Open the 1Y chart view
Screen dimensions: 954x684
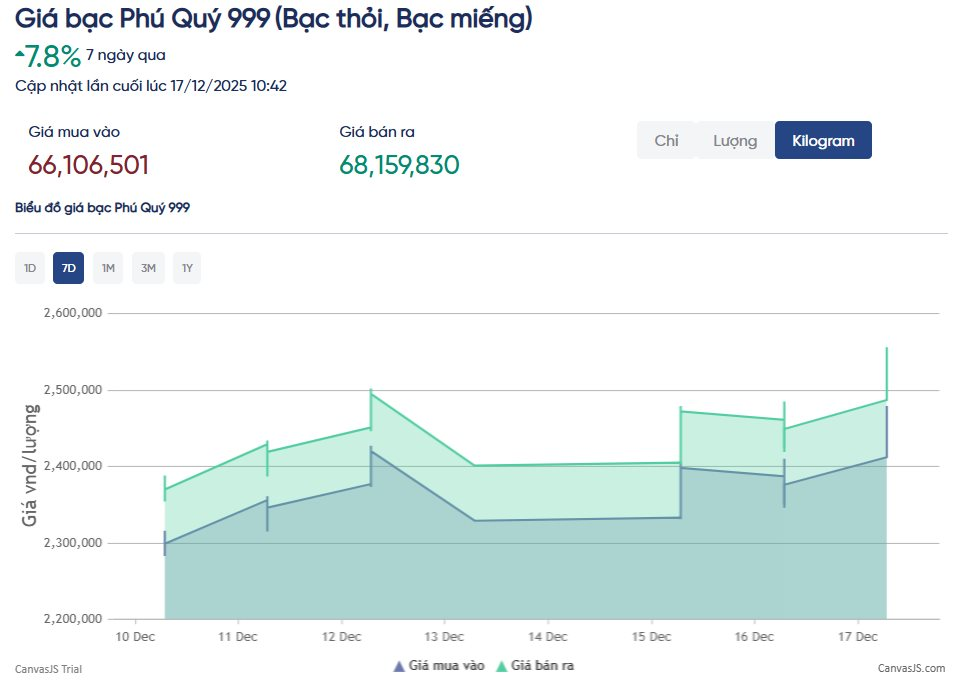pyautogui.click(x=186, y=268)
